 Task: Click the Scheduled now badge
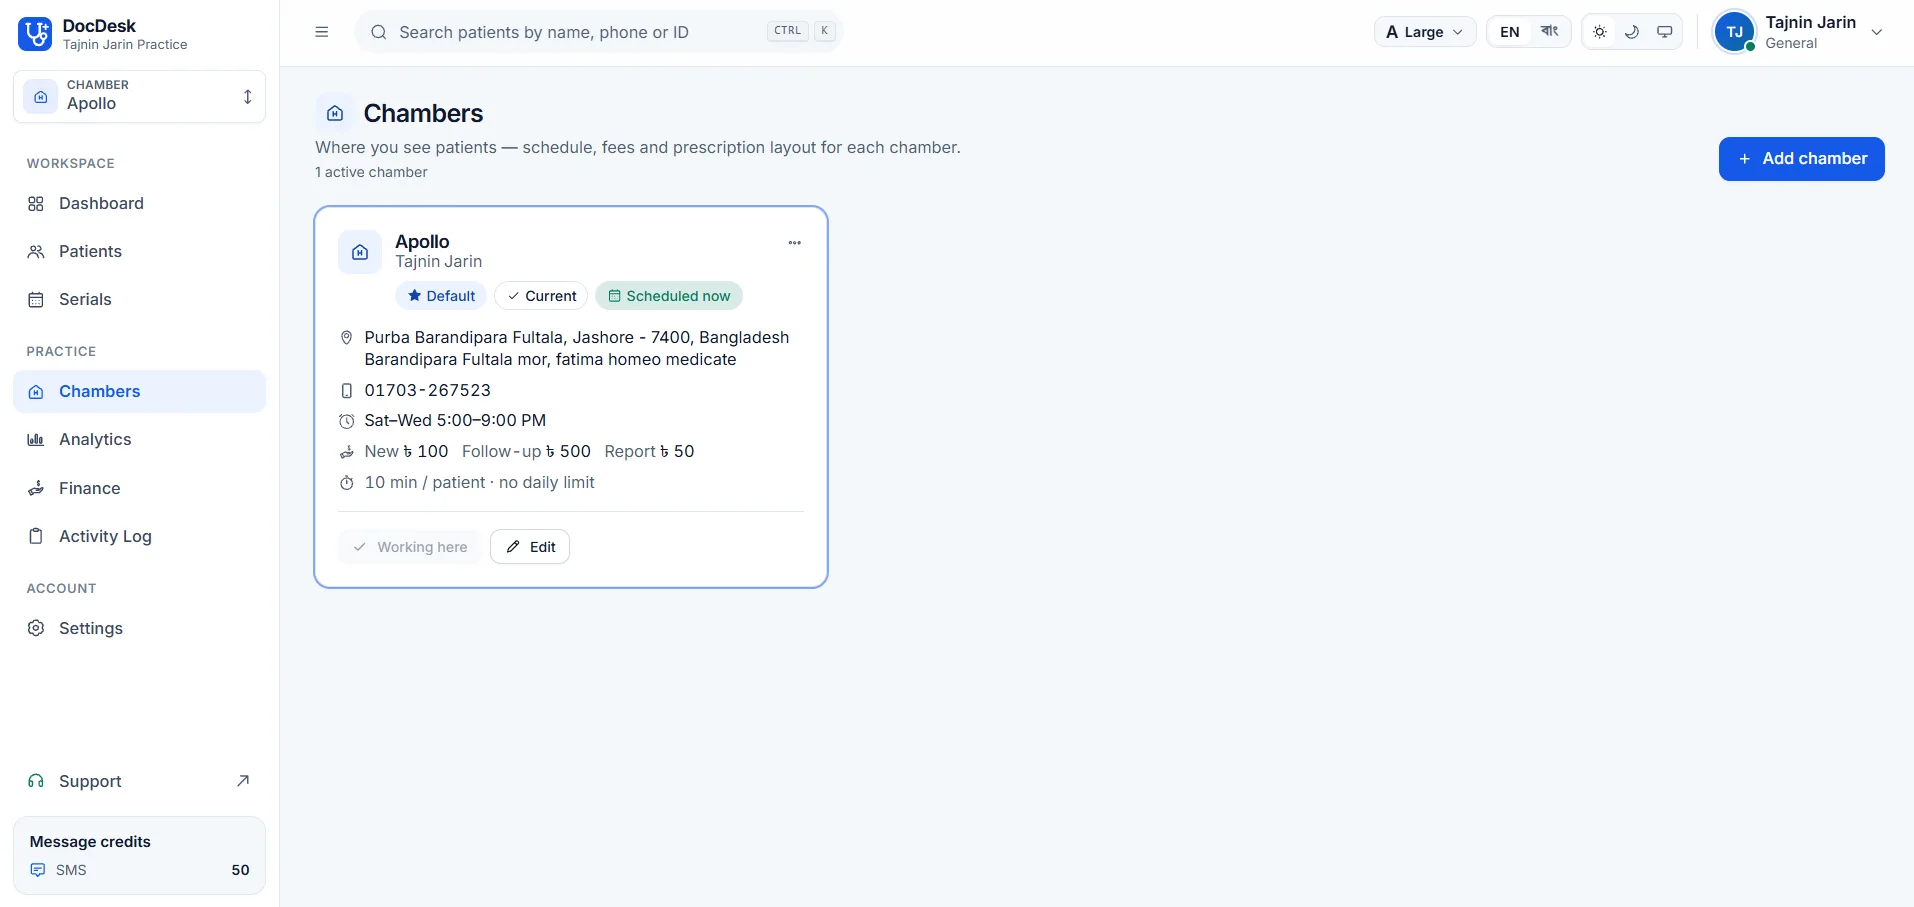[x=669, y=296]
